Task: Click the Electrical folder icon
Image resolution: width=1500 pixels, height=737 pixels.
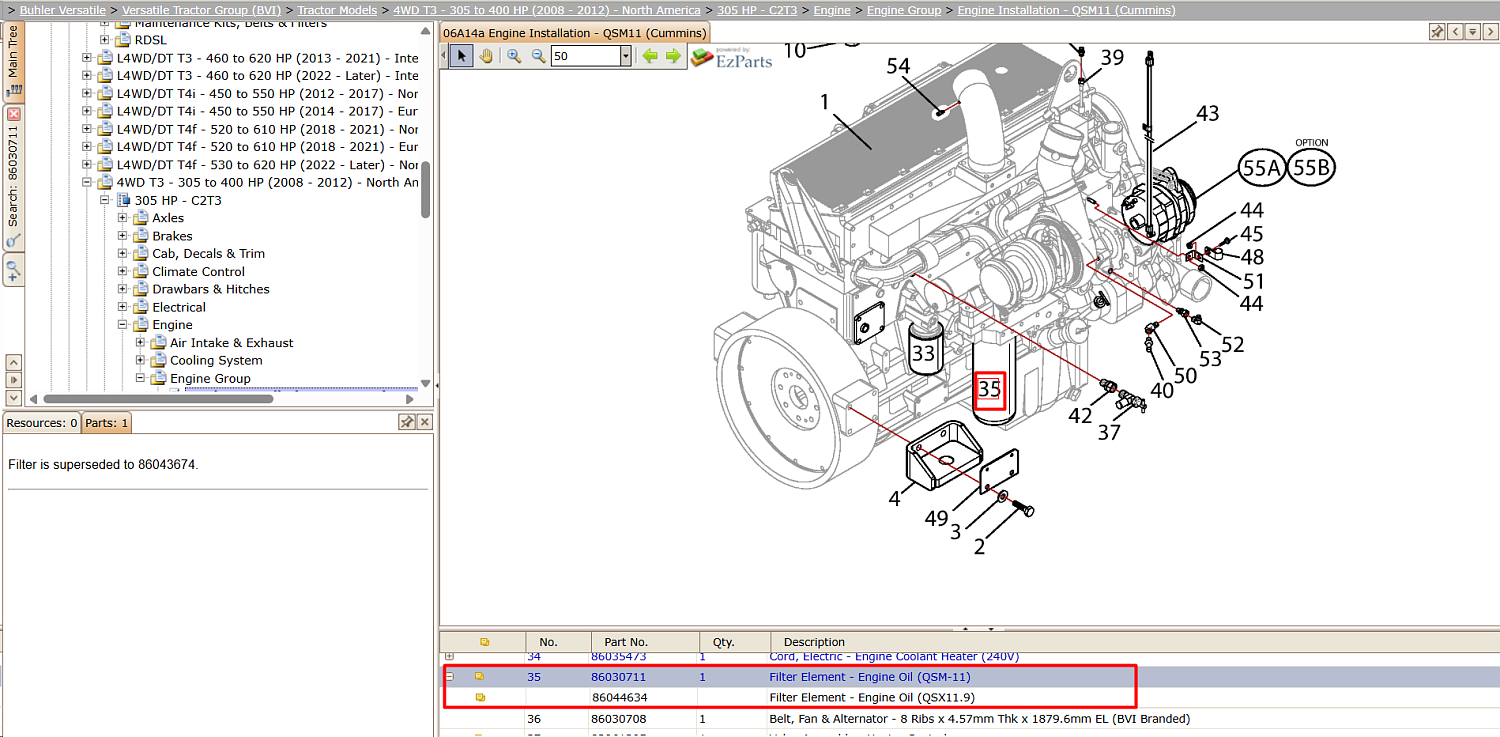Action: click(x=141, y=307)
